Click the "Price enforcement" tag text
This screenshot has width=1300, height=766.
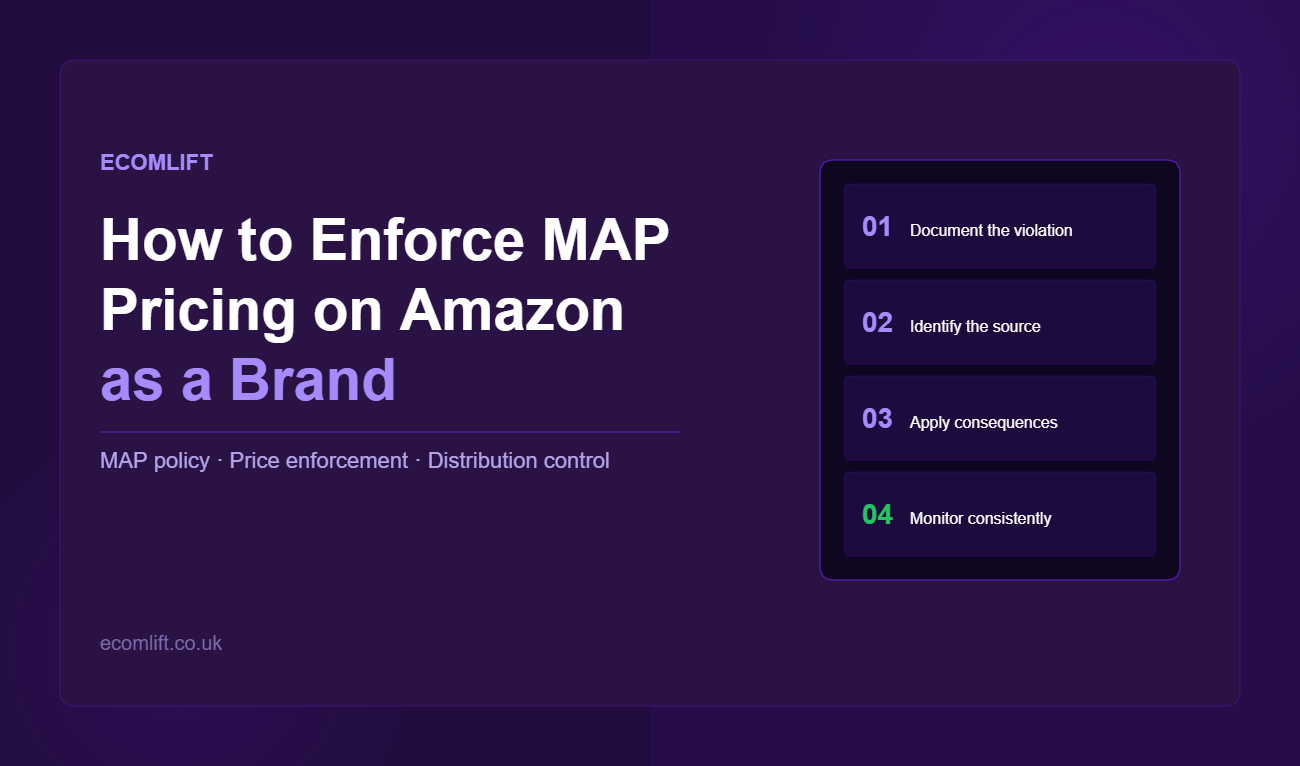(319, 461)
